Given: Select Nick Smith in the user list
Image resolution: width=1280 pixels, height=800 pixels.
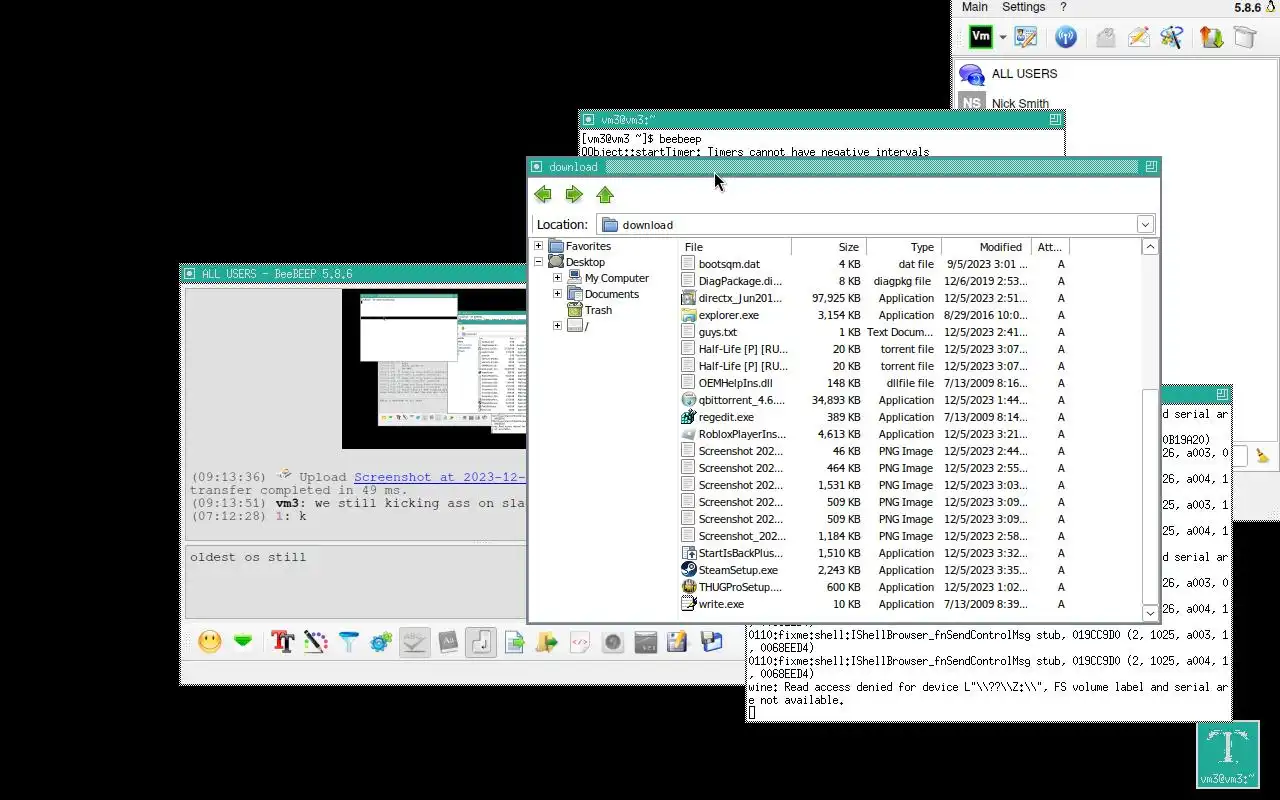Looking at the screenshot, I should [1020, 103].
